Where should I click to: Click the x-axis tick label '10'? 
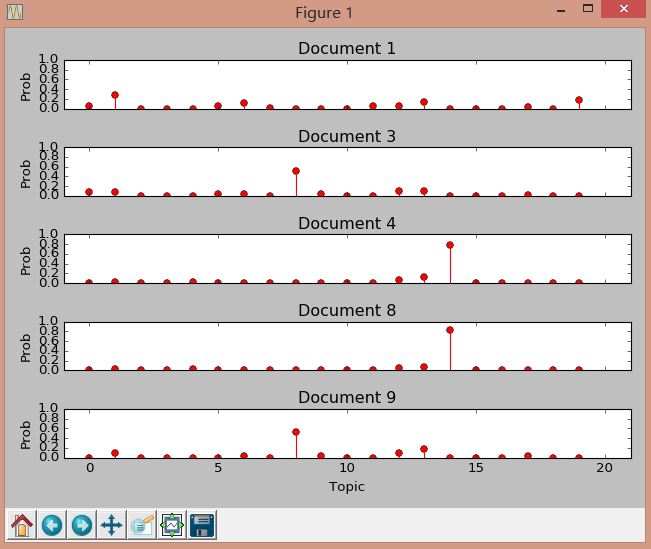tap(347, 468)
